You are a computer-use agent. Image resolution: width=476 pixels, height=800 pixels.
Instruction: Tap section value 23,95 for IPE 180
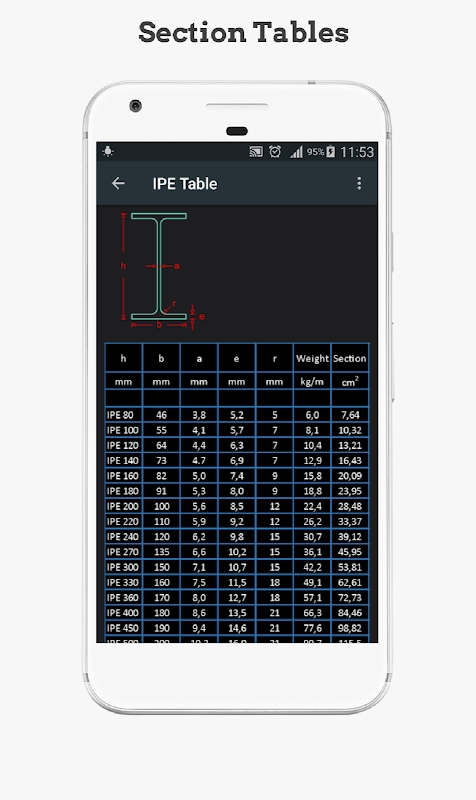[x=350, y=491]
